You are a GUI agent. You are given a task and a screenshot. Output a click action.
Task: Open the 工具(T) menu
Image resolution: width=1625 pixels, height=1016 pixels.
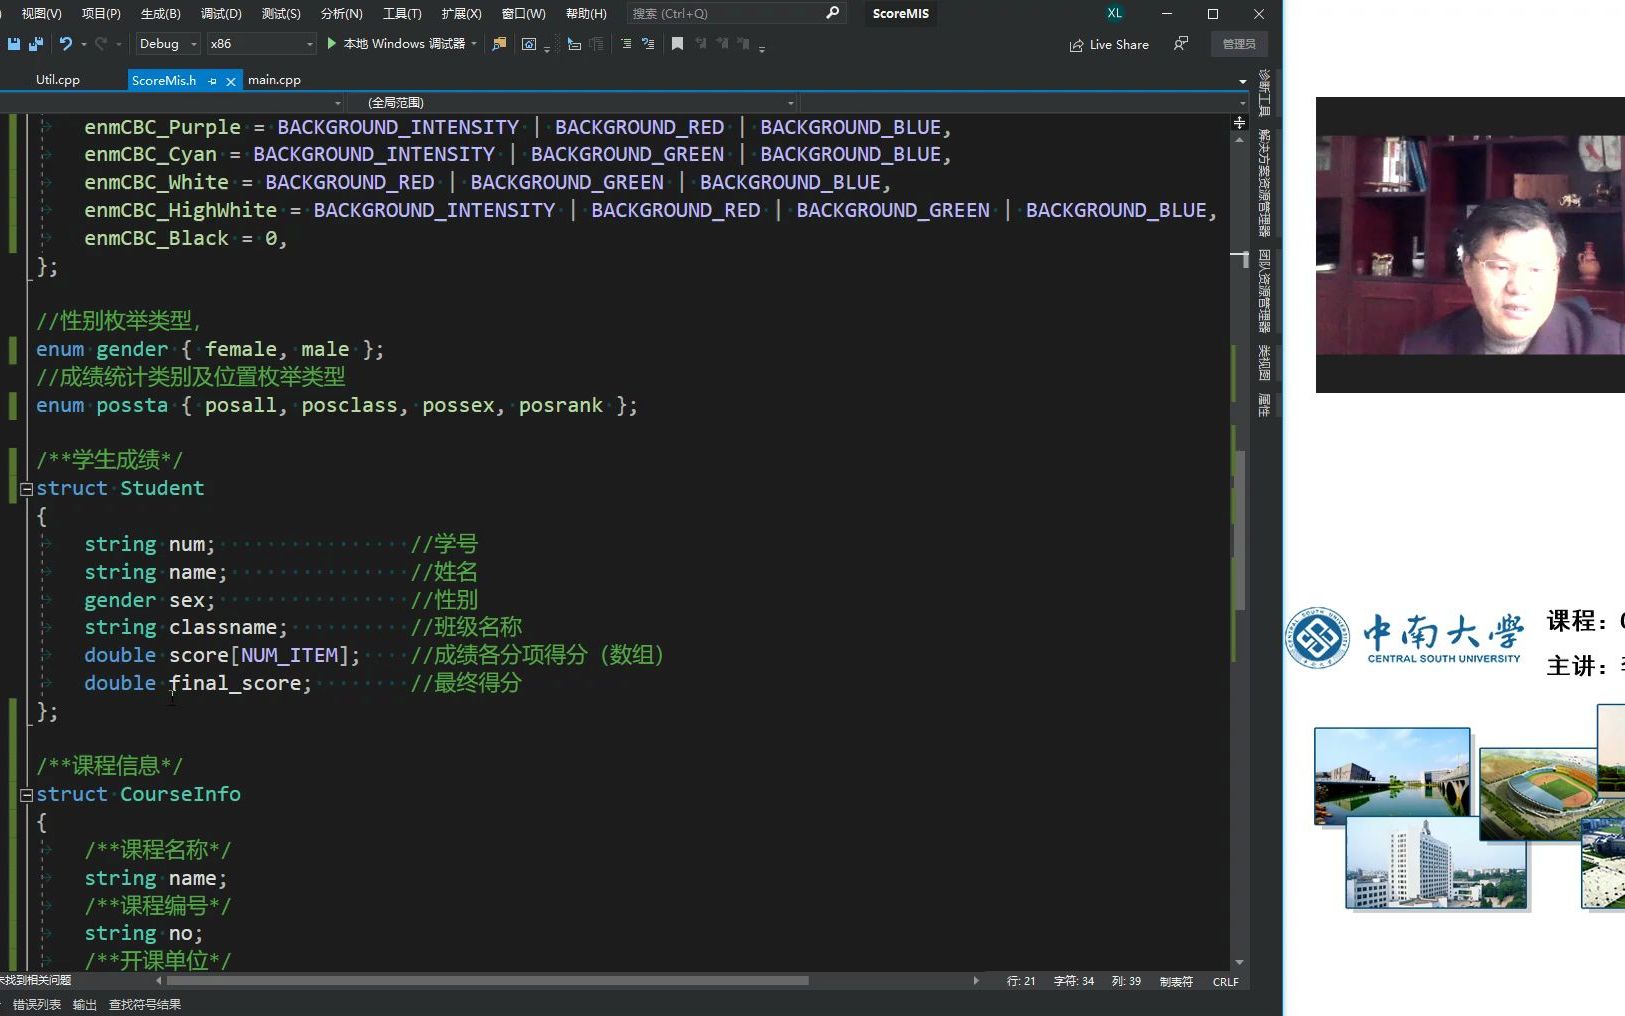pos(401,13)
